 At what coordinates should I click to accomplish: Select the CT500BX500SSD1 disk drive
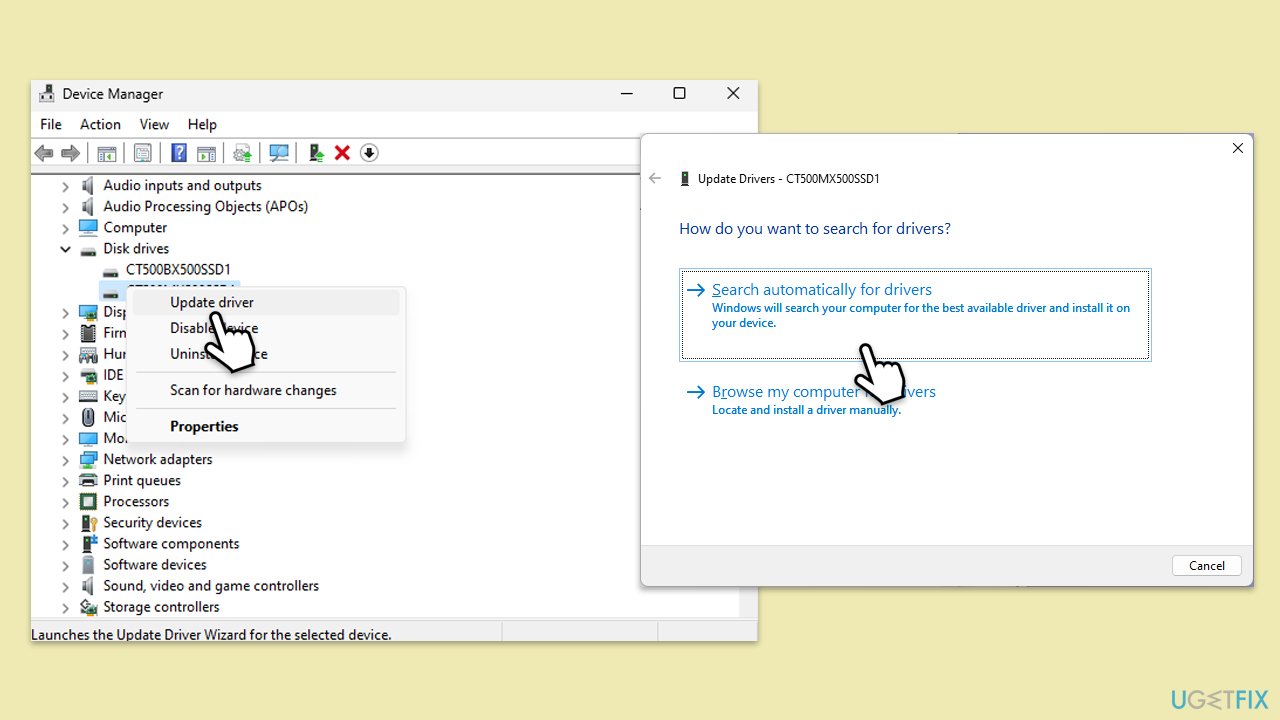[178, 270]
